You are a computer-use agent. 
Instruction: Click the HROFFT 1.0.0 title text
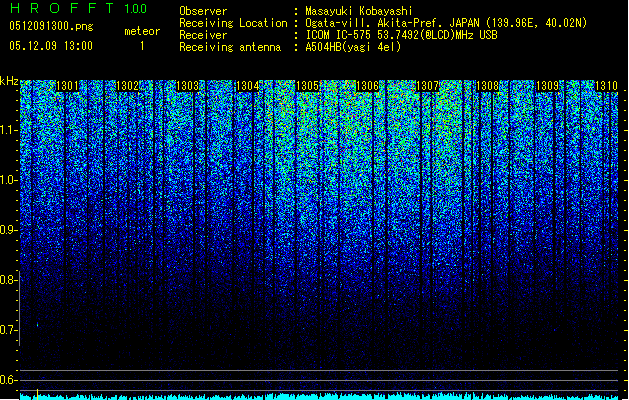coord(78,8)
